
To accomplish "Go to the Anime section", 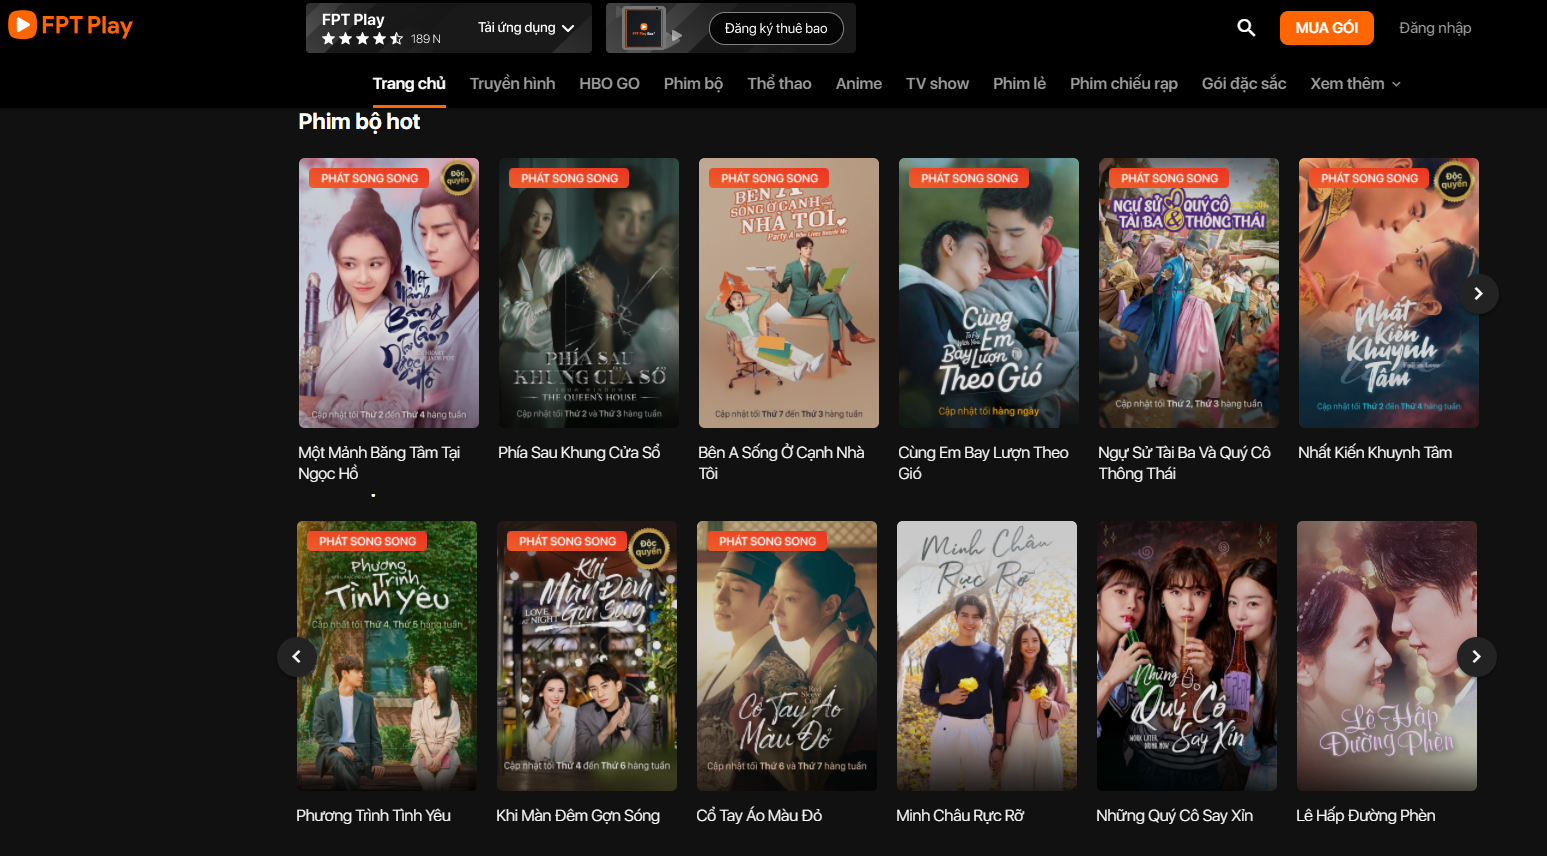I will point(859,83).
